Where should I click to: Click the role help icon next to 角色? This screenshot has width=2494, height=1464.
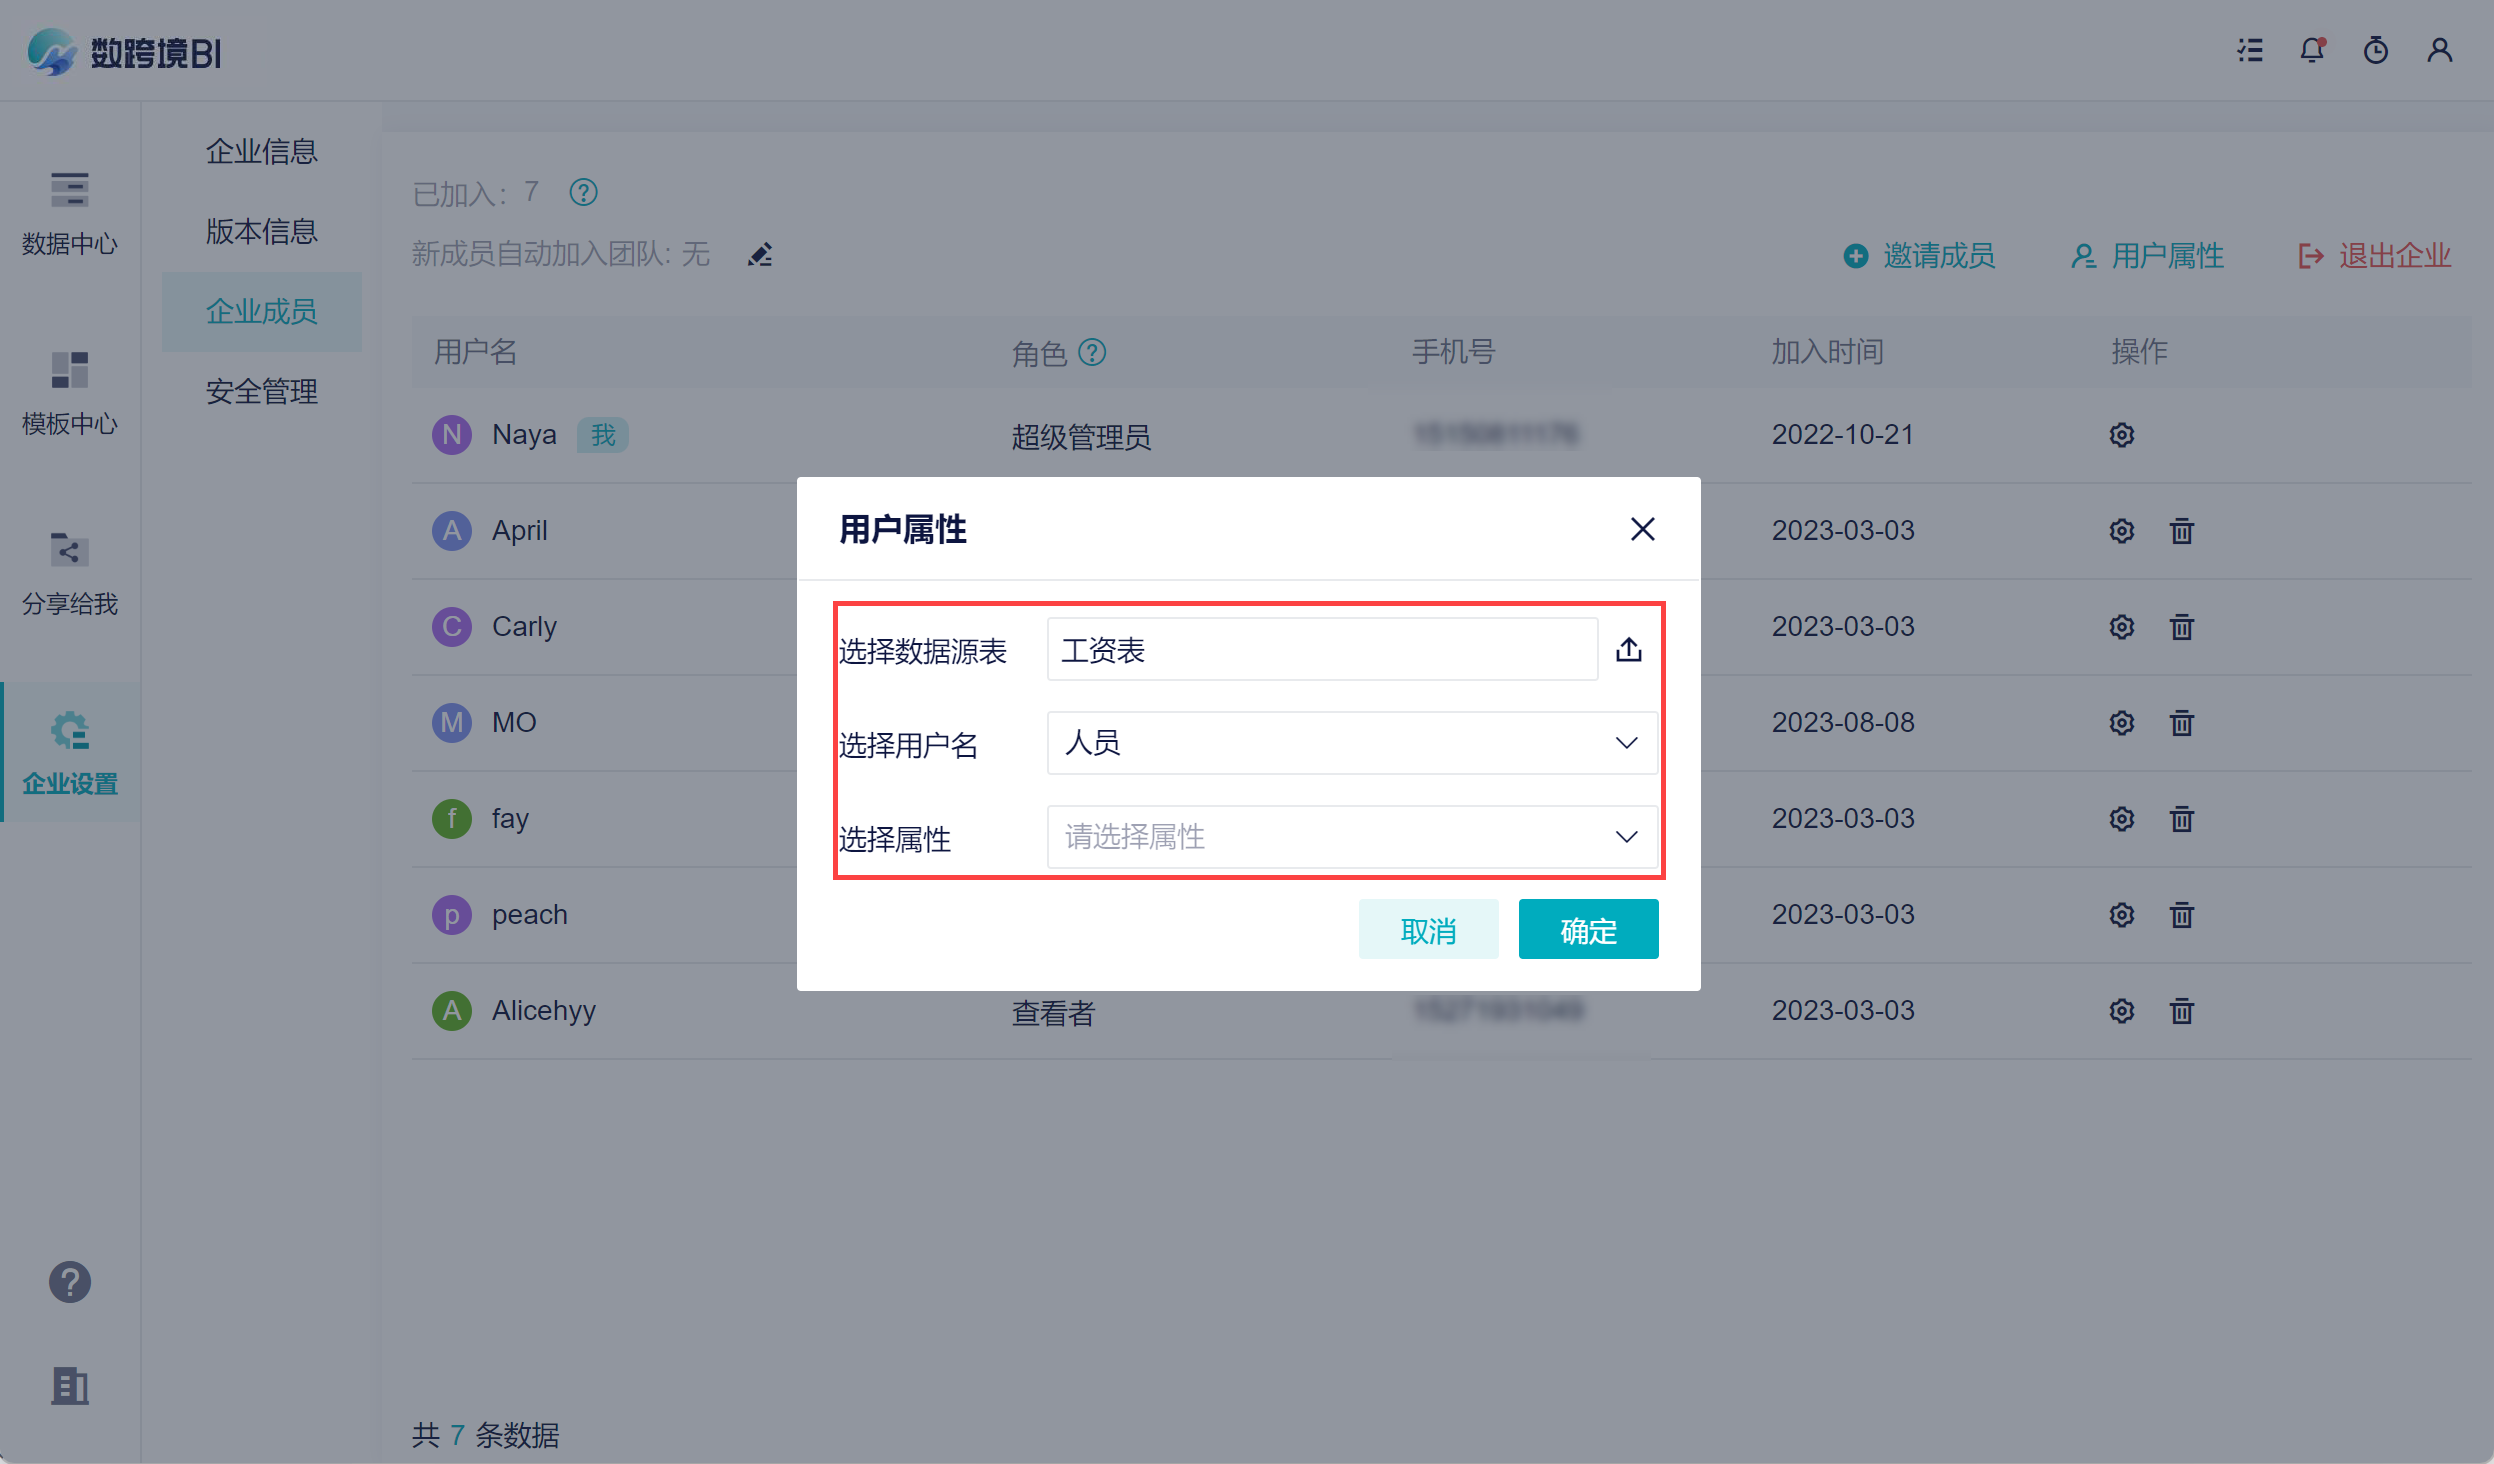click(x=1092, y=352)
